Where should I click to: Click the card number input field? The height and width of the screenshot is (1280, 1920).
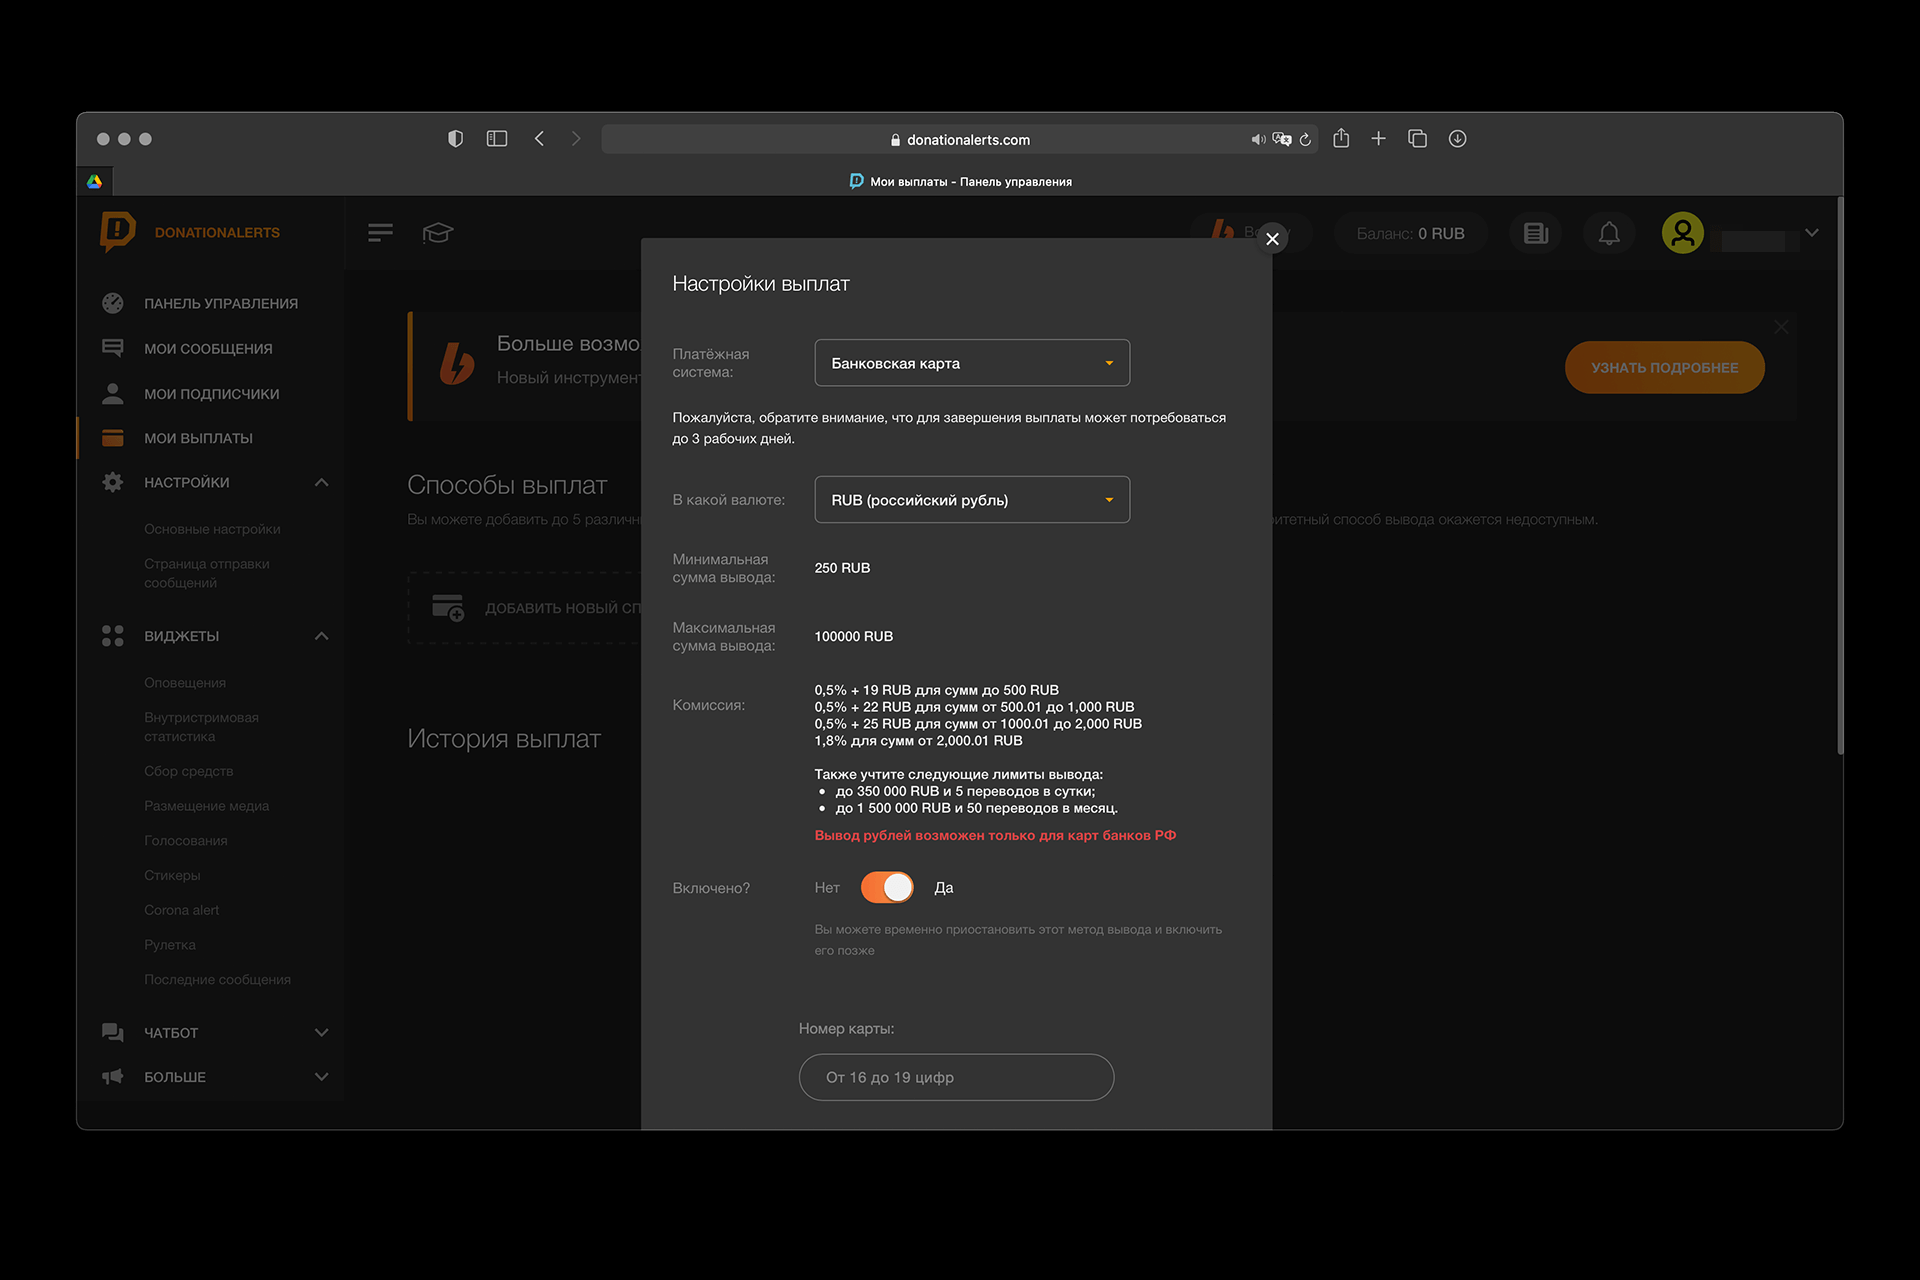pos(956,1077)
